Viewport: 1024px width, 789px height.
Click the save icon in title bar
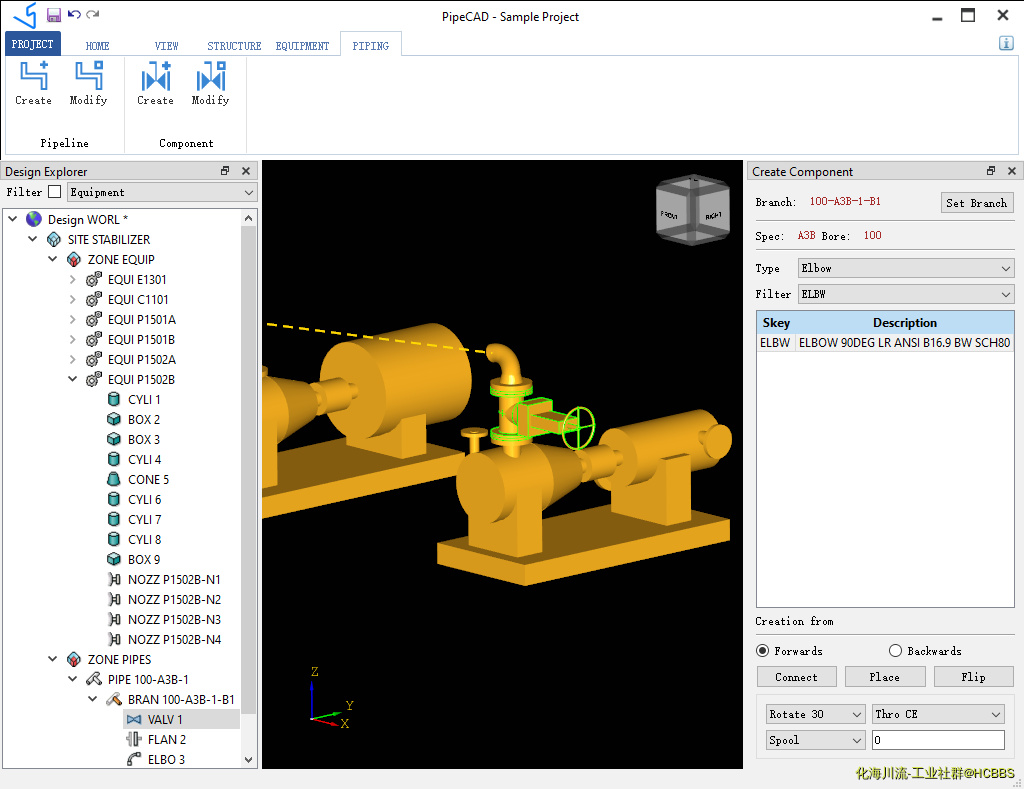(x=54, y=15)
